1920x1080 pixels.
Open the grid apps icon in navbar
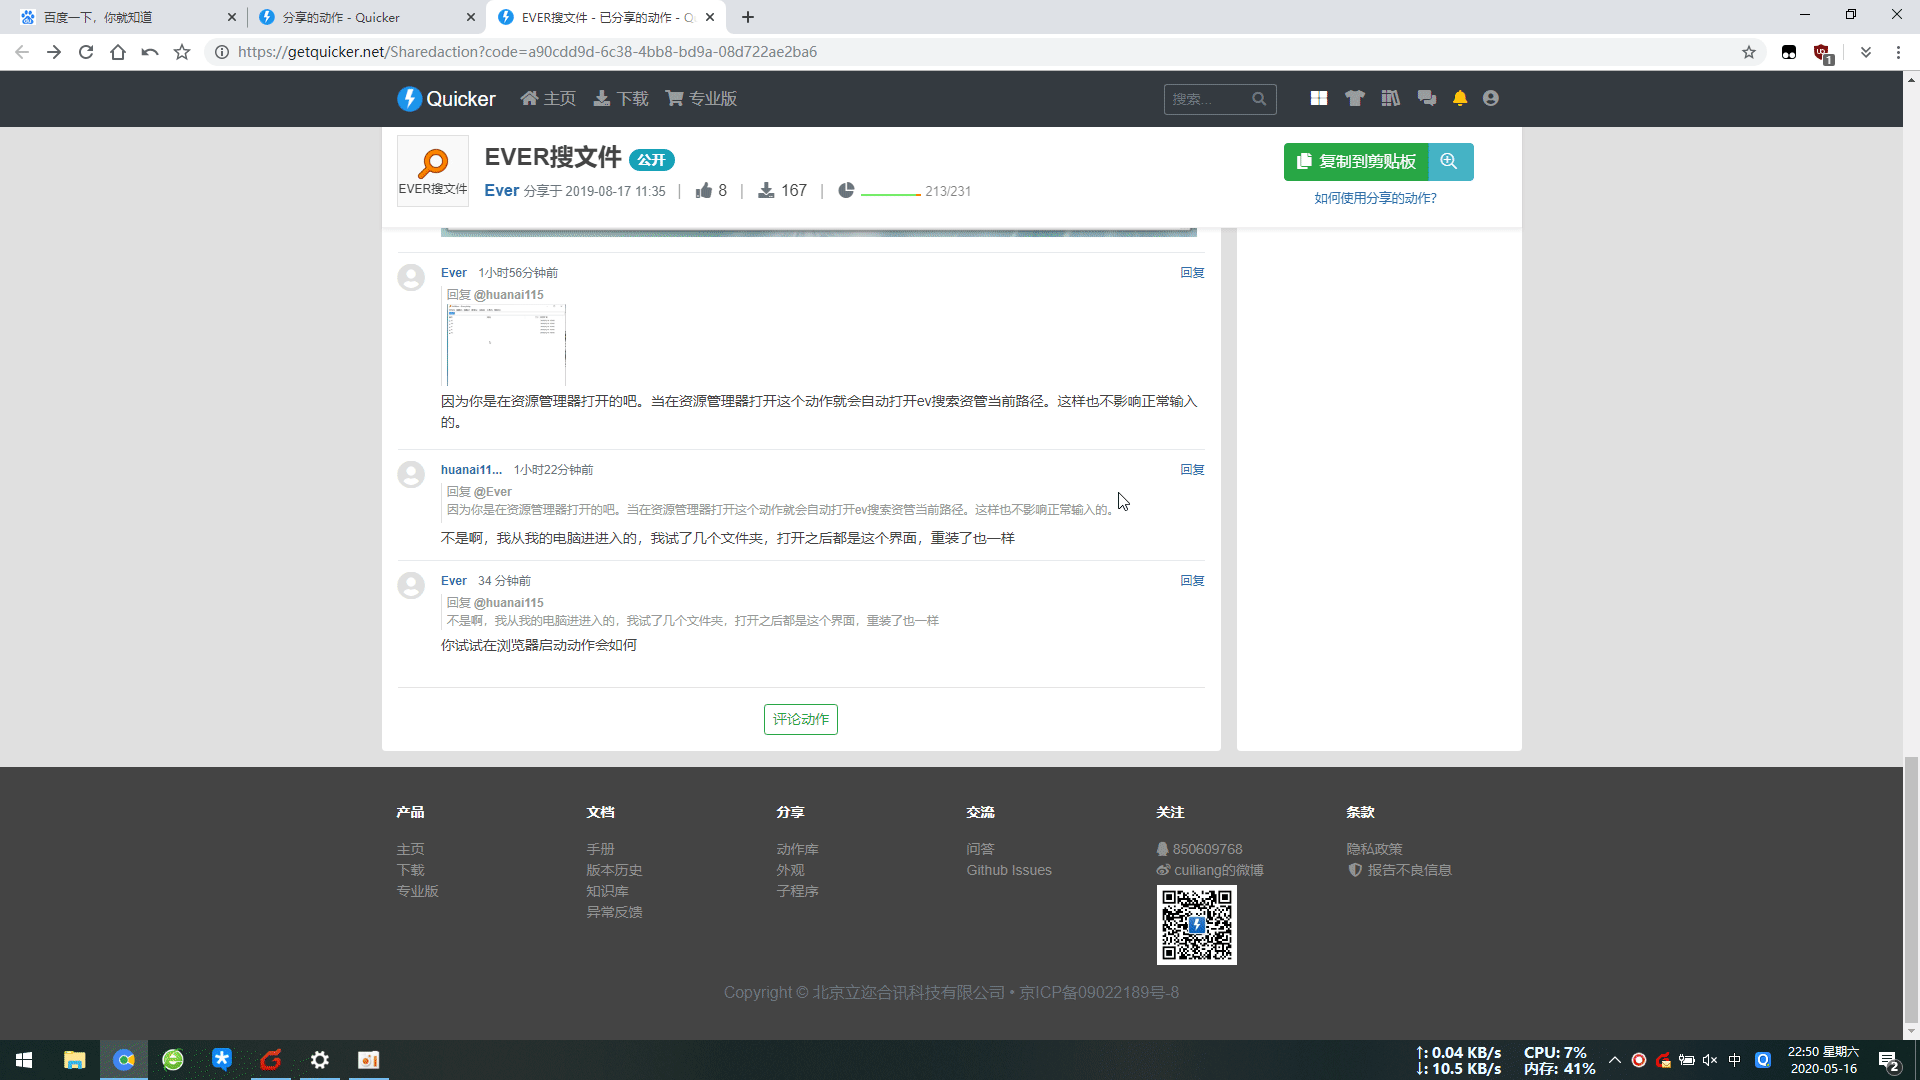coord(1319,98)
